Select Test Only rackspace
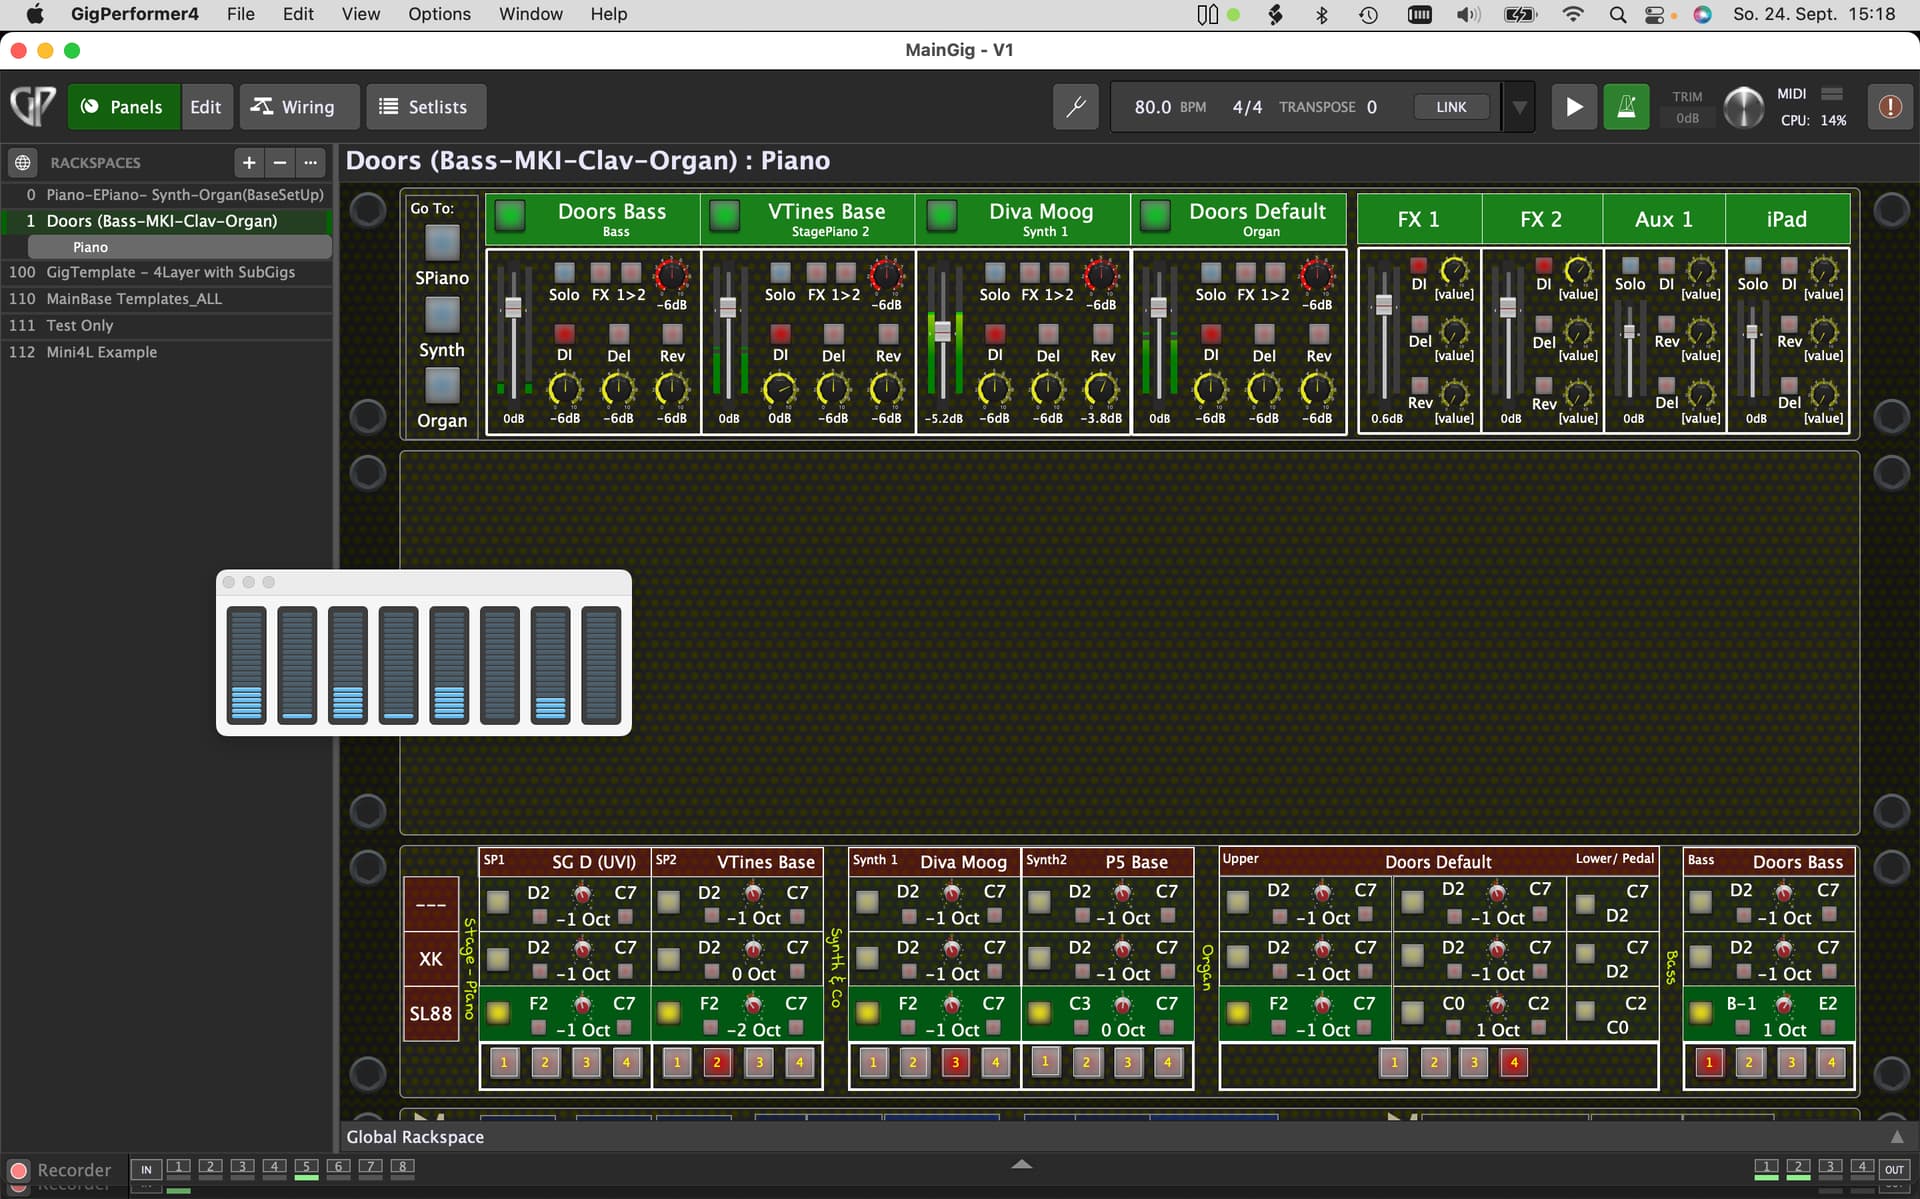 166,326
